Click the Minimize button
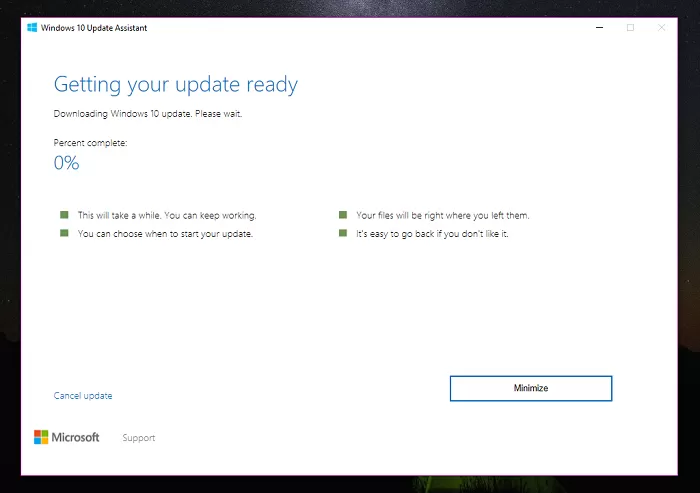 tap(531, 388)
